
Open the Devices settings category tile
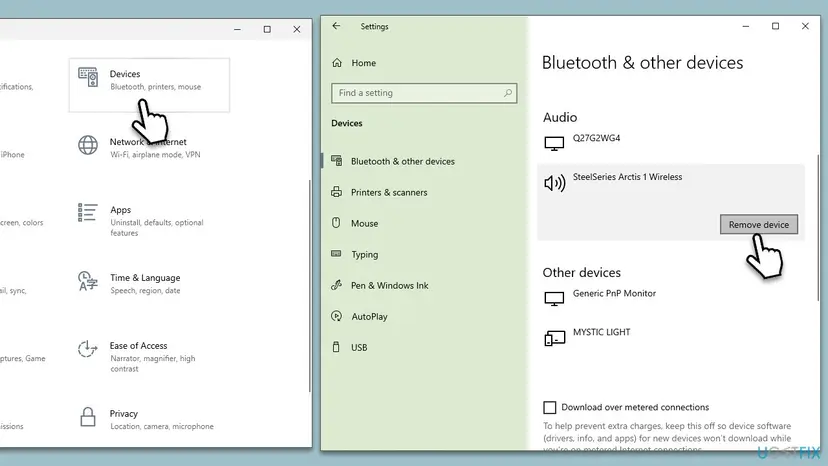[149, 85]
